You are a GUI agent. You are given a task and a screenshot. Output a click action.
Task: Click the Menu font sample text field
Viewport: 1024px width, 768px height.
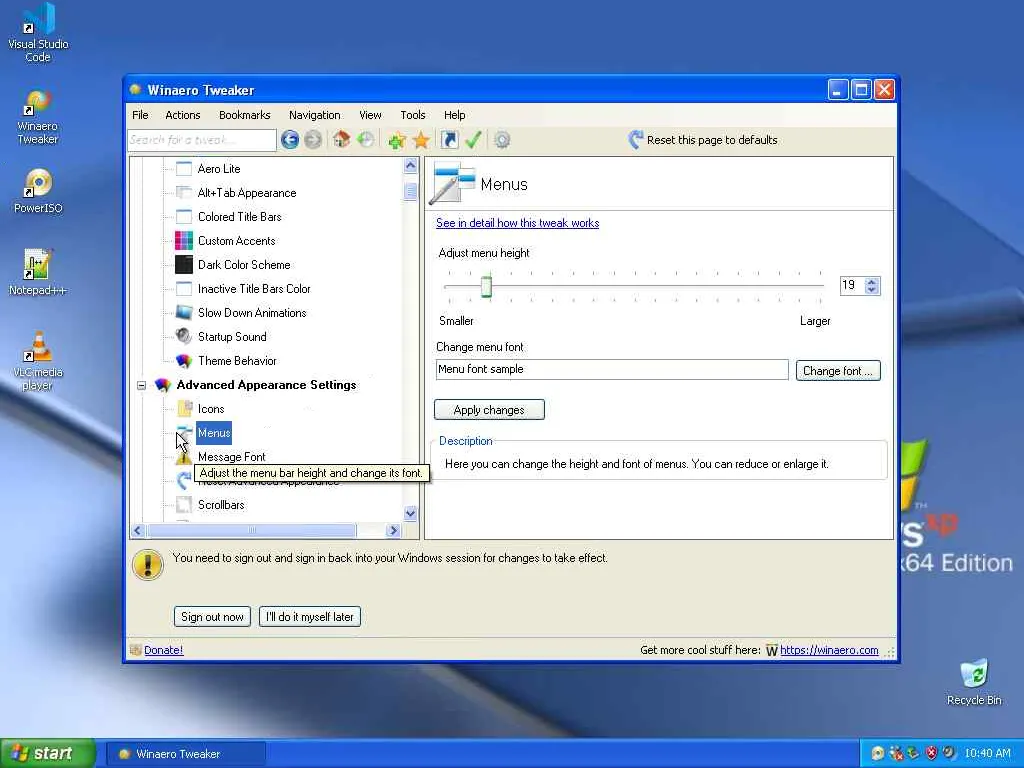click(x=612, y=369)
